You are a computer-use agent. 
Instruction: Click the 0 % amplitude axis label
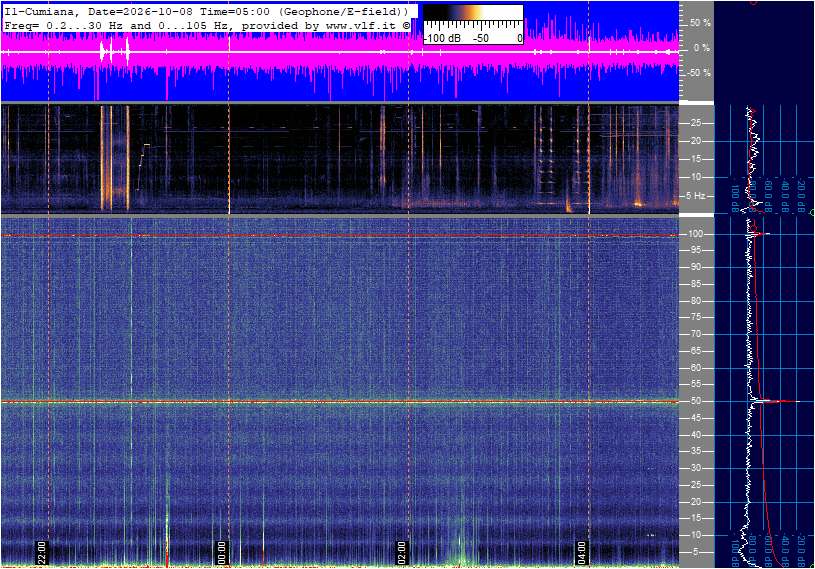click(702, 48)
